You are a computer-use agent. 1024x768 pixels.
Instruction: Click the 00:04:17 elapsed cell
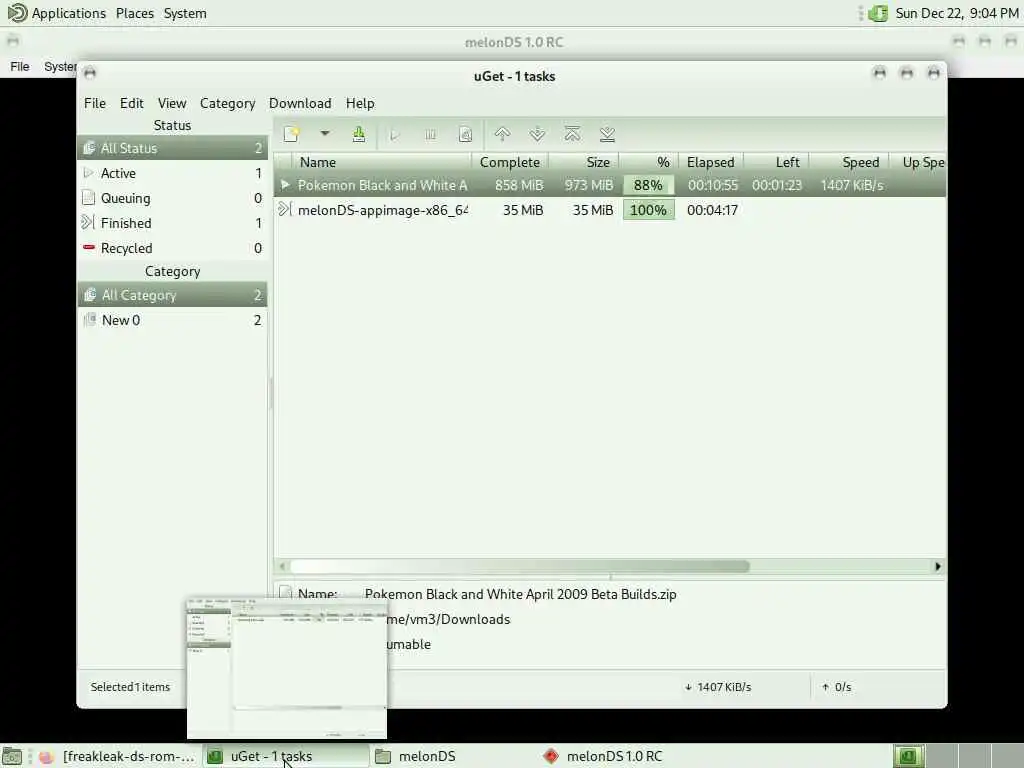coord(712,210)
